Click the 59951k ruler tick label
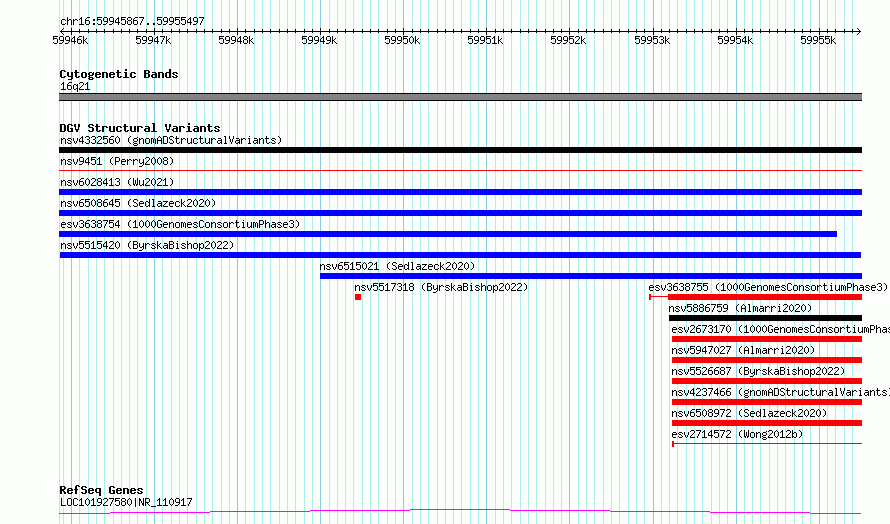Screen dimensions: 890x524 [x=485, y=40]
